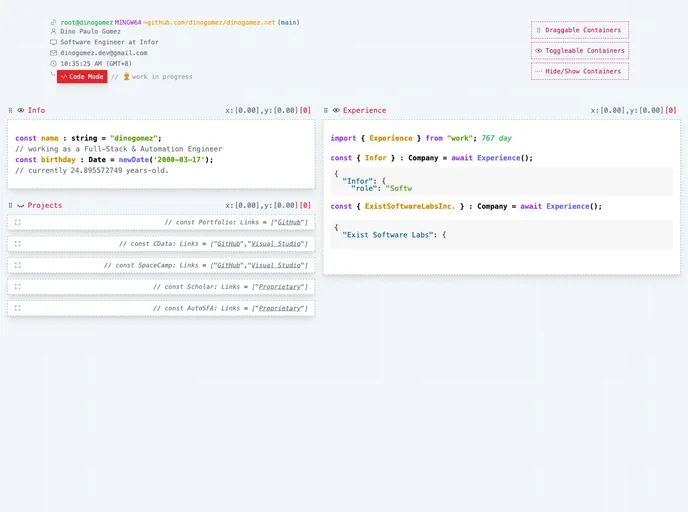Click the envelope icon beside email address
The image size is (688, 512).
(54, 53)
